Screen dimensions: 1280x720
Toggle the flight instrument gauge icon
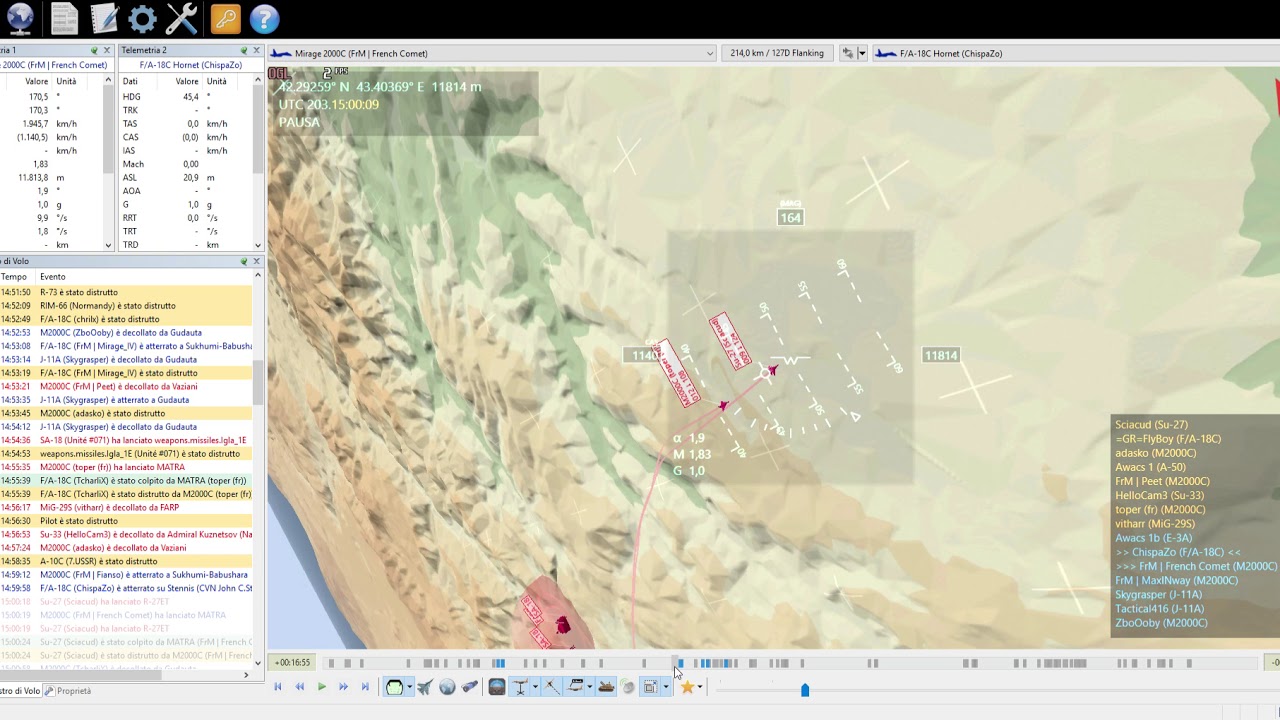click(497, 687)
